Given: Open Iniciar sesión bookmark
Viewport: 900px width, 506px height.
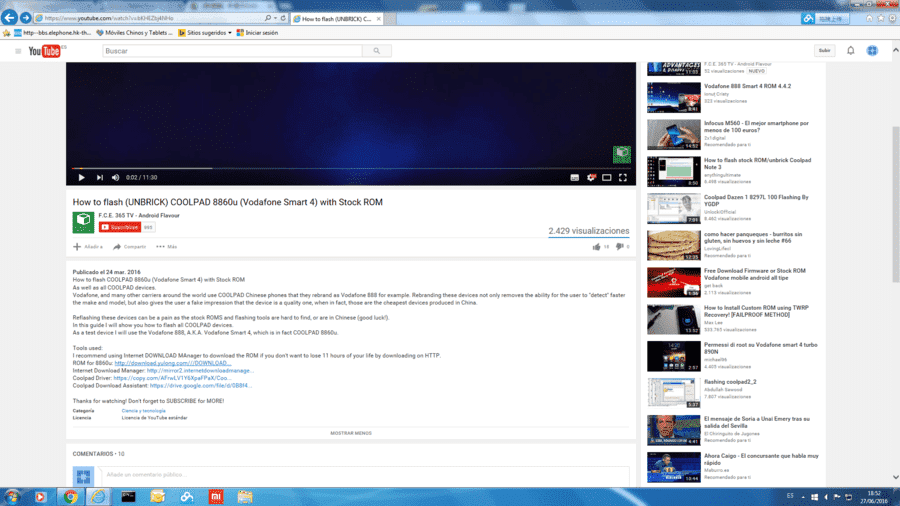Looking at the screenshot, I should tap(257, 33).
